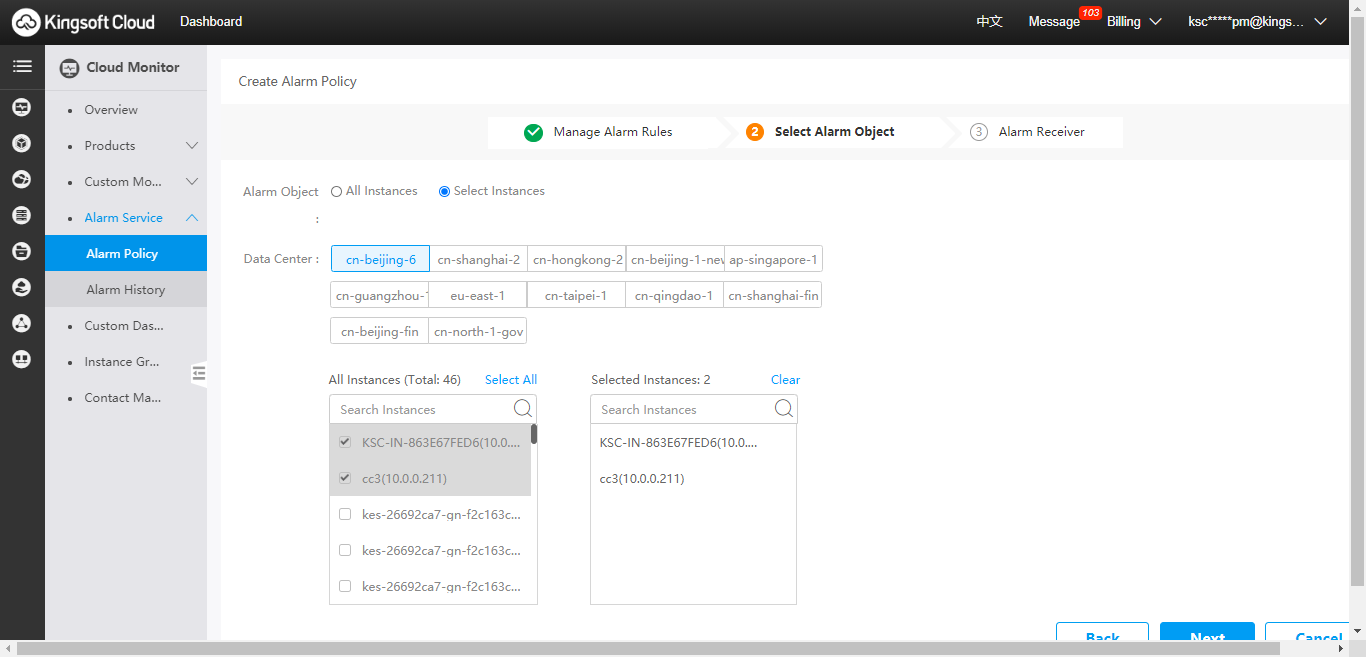1366x657 pixels.
Task: Click the All Instances list scrollbar thumb
Action: pos(534,434)
